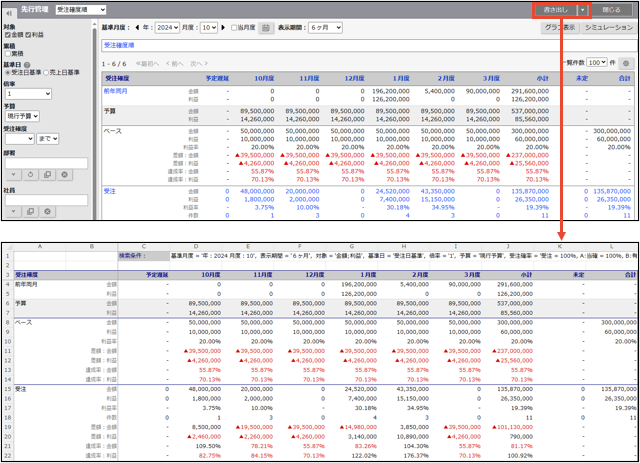The height and width of the screenshot is (463, 640).
Task: Select spreadsheet column header D
Action: click(x=196, y=247)
